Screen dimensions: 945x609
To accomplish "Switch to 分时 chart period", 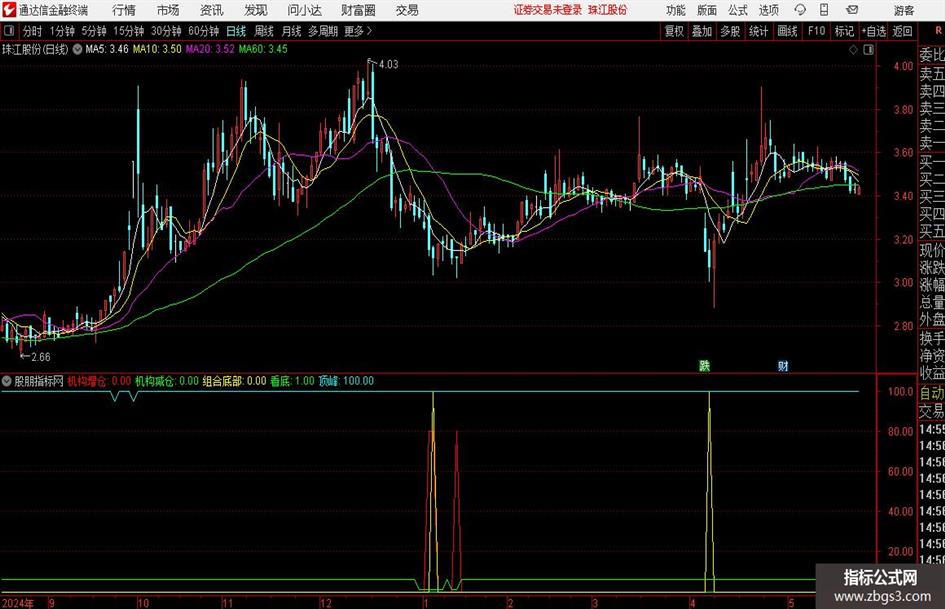I will pyautogui.click(x=32, y=31).
